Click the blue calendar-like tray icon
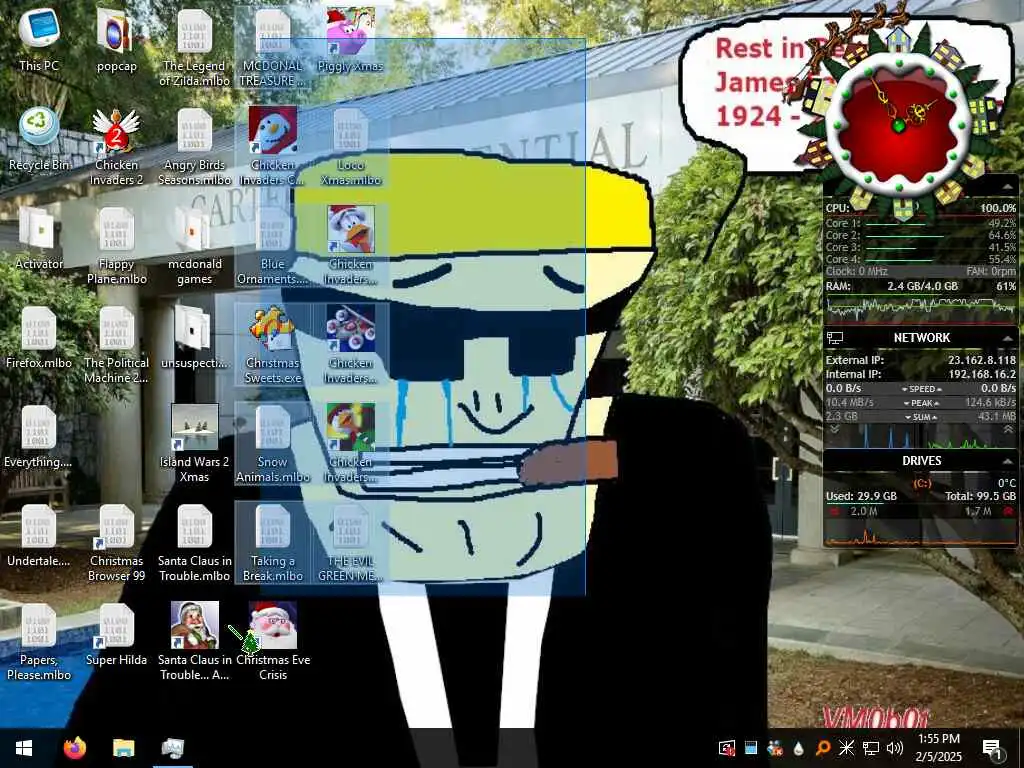 click(751, 748)
